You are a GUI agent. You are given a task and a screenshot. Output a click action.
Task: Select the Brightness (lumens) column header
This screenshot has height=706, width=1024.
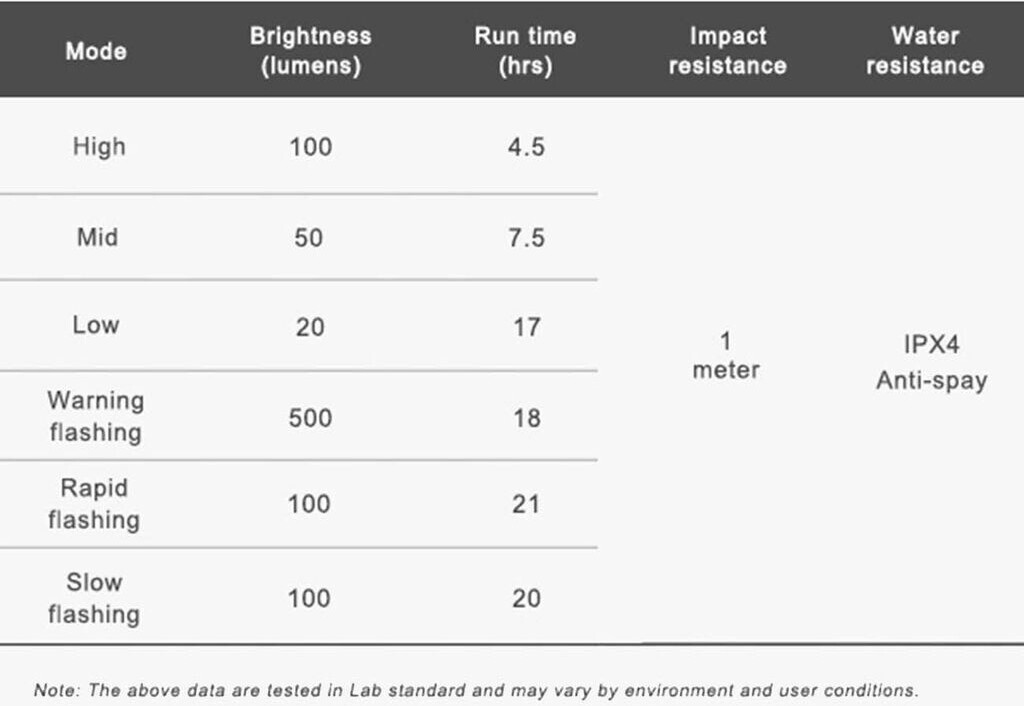310,51
